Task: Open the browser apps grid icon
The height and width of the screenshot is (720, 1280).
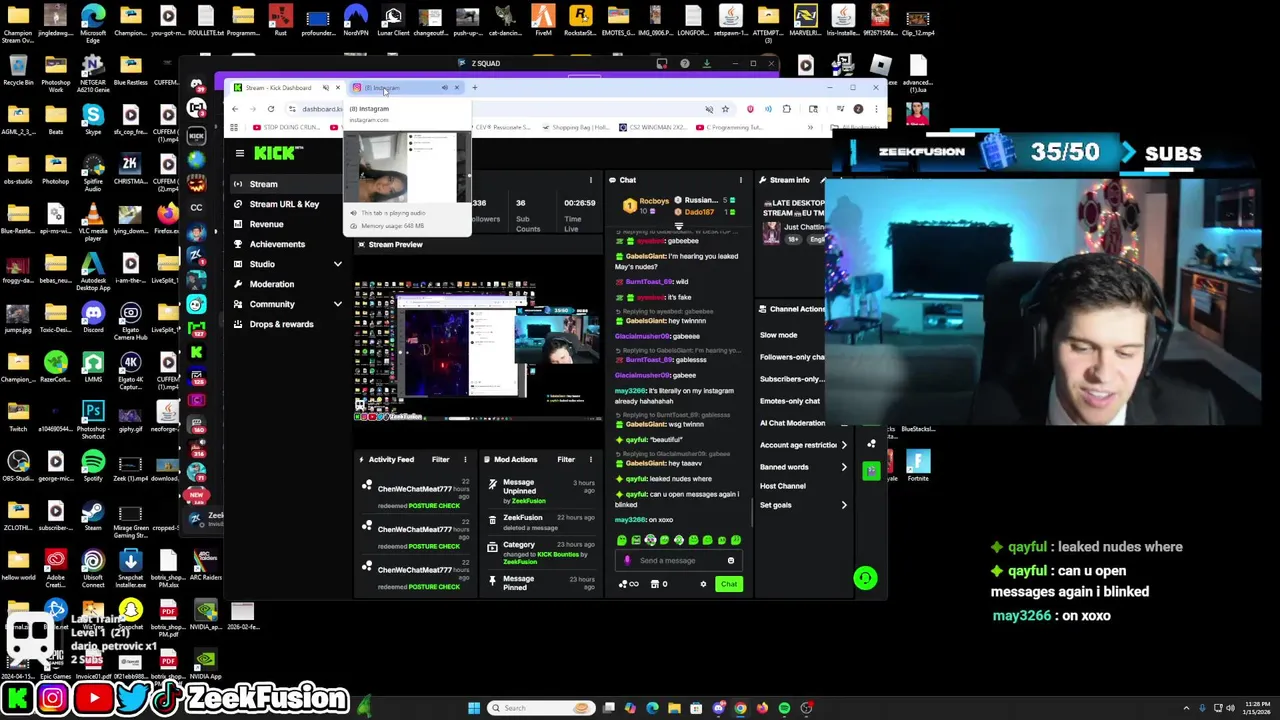Action: pos(234,128)
